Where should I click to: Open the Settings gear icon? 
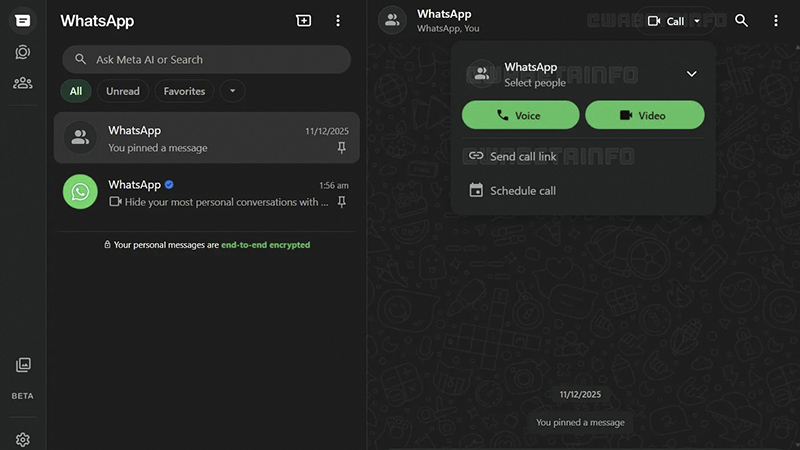coord(22,439)
